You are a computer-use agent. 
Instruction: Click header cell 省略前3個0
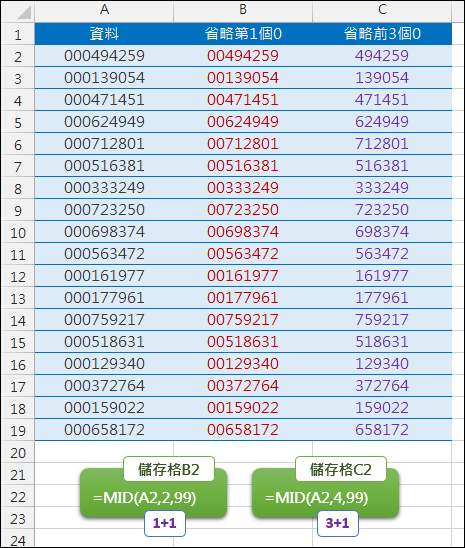pyautogui.click(x=382, y=34)
